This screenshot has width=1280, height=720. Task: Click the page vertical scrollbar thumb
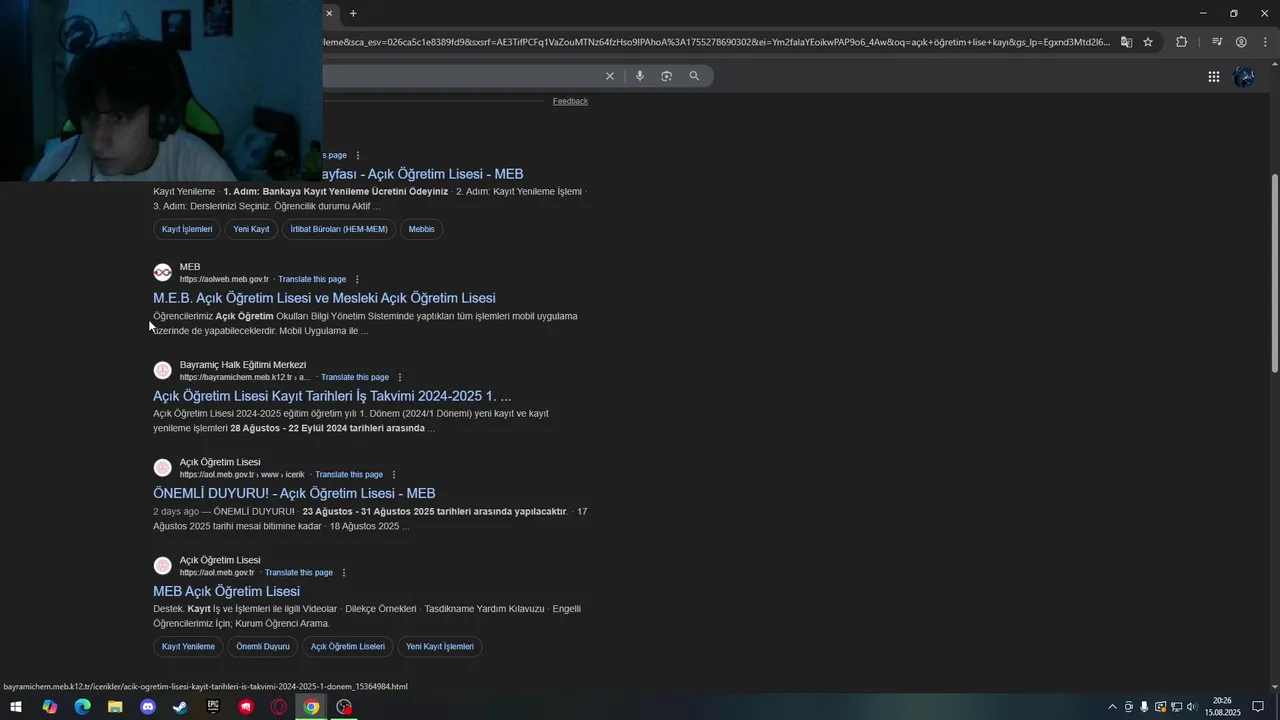click(x=1274, y=273)
